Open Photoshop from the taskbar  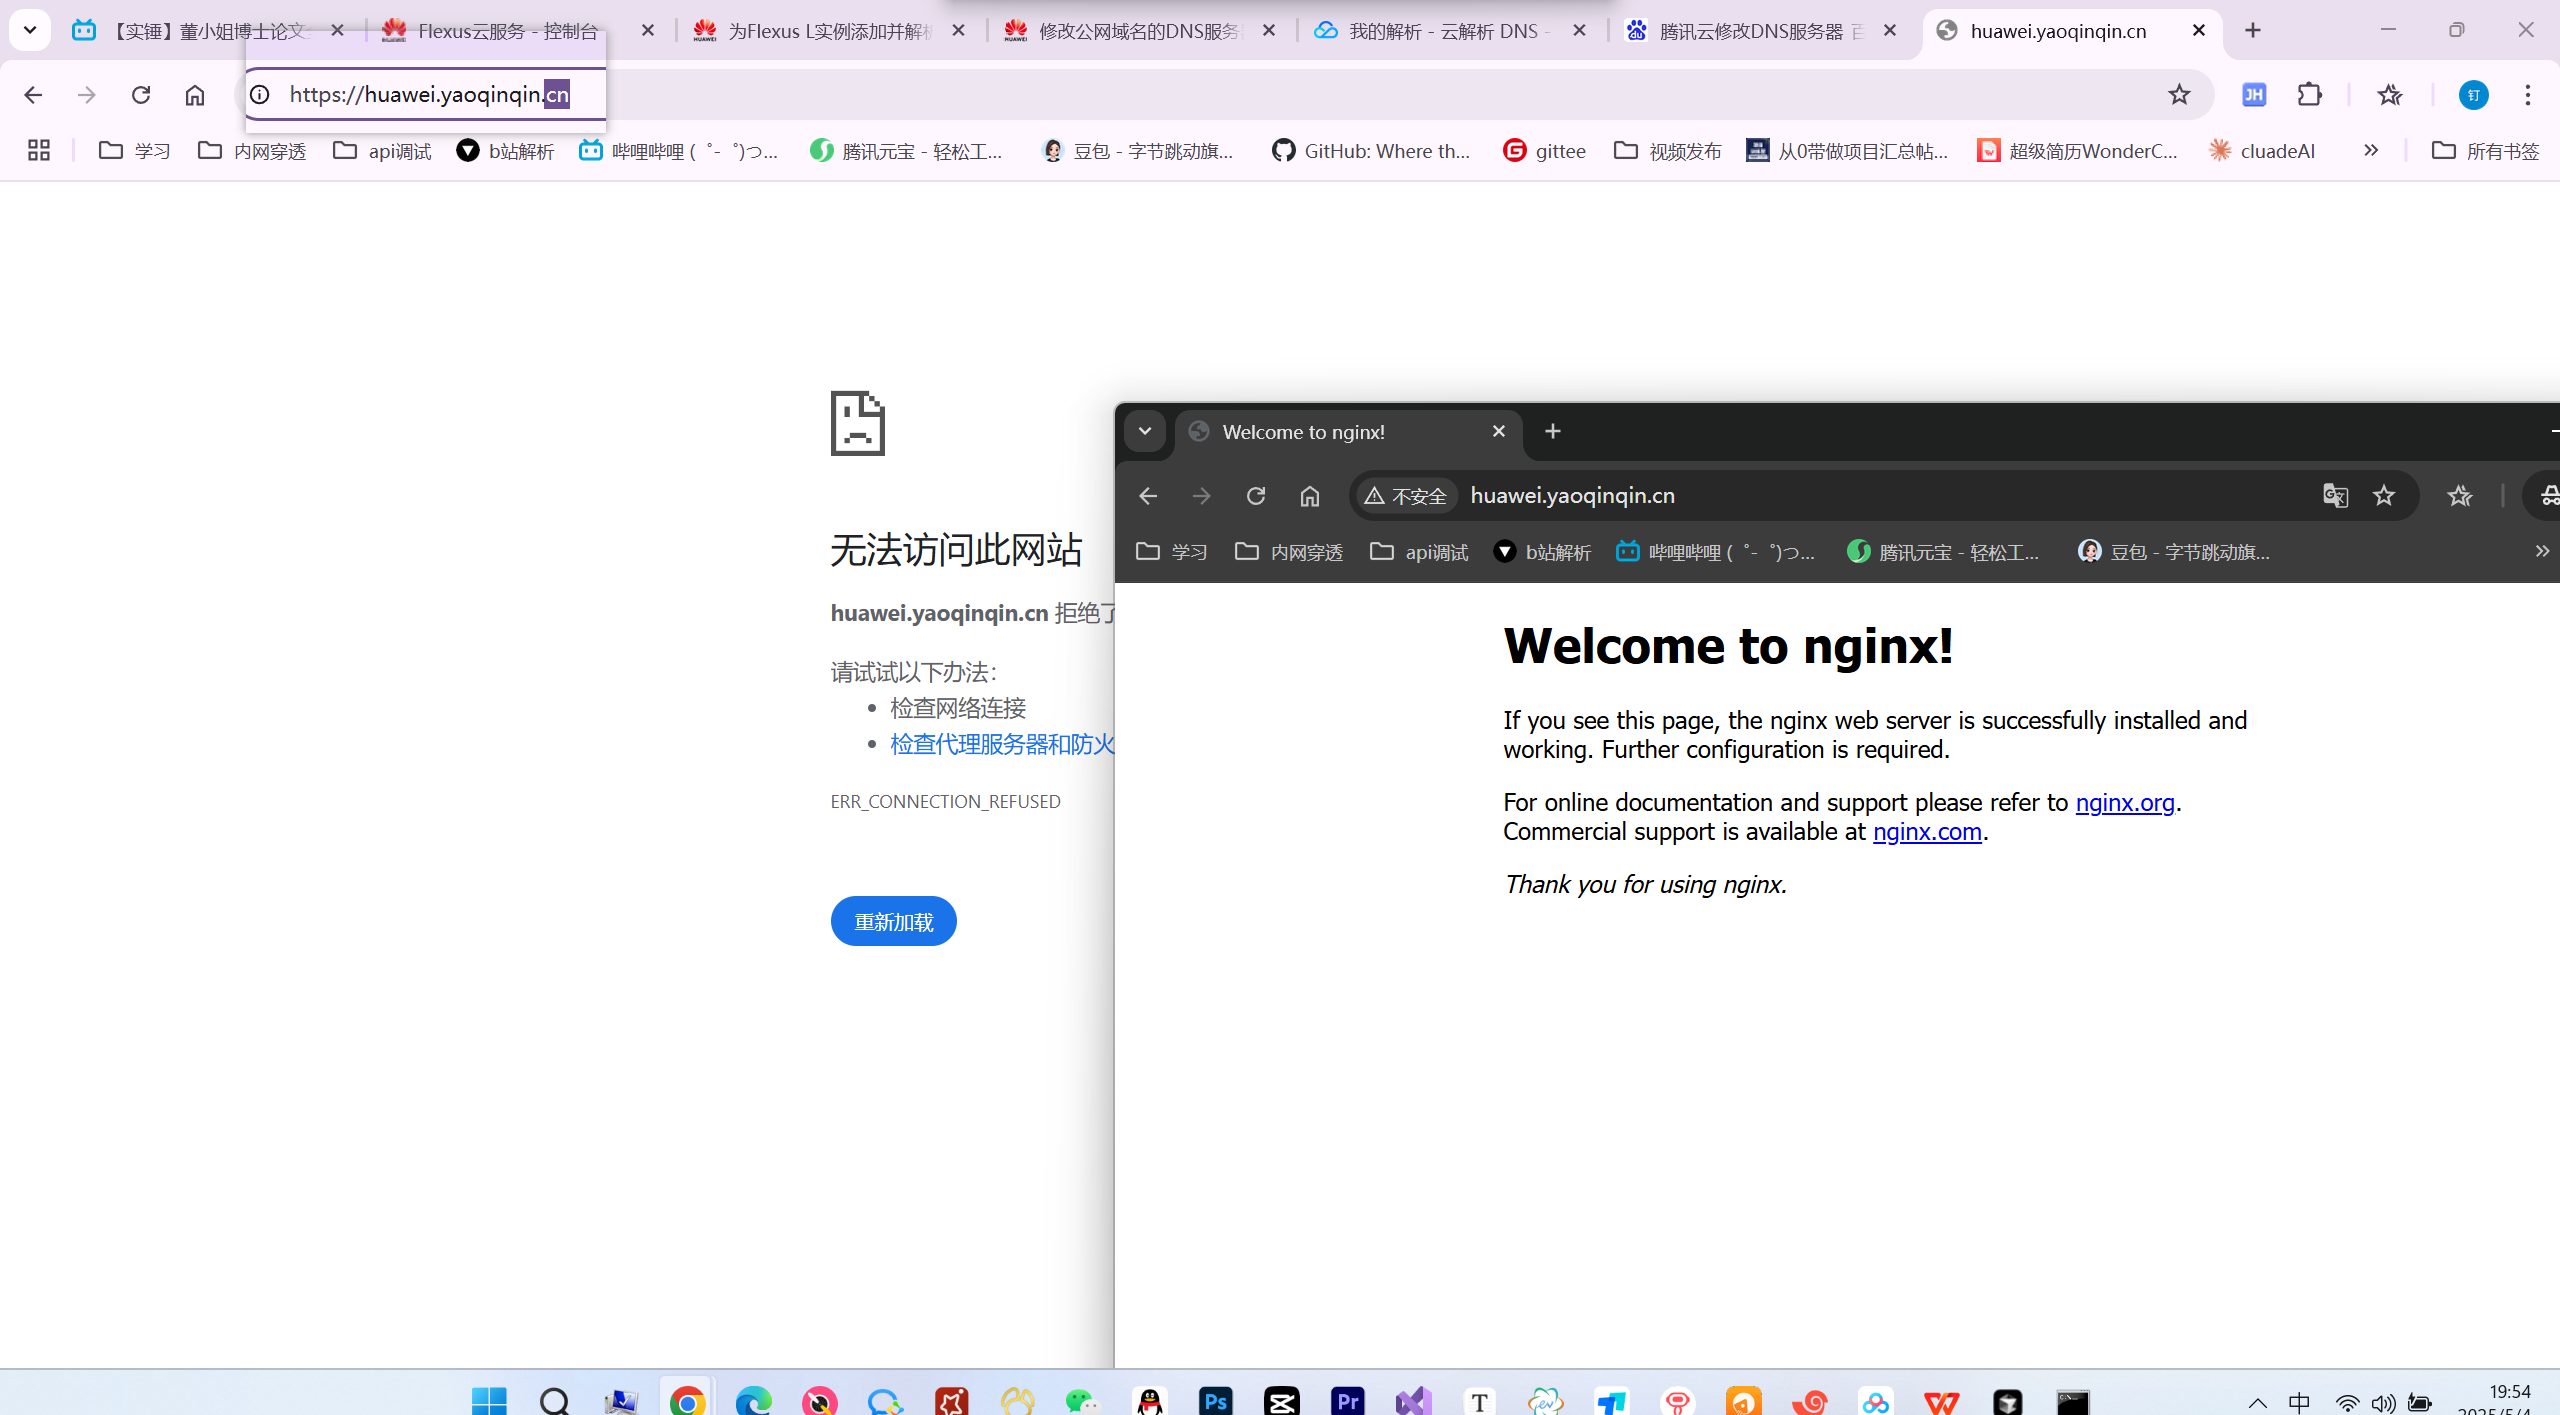[1216, 1401]
